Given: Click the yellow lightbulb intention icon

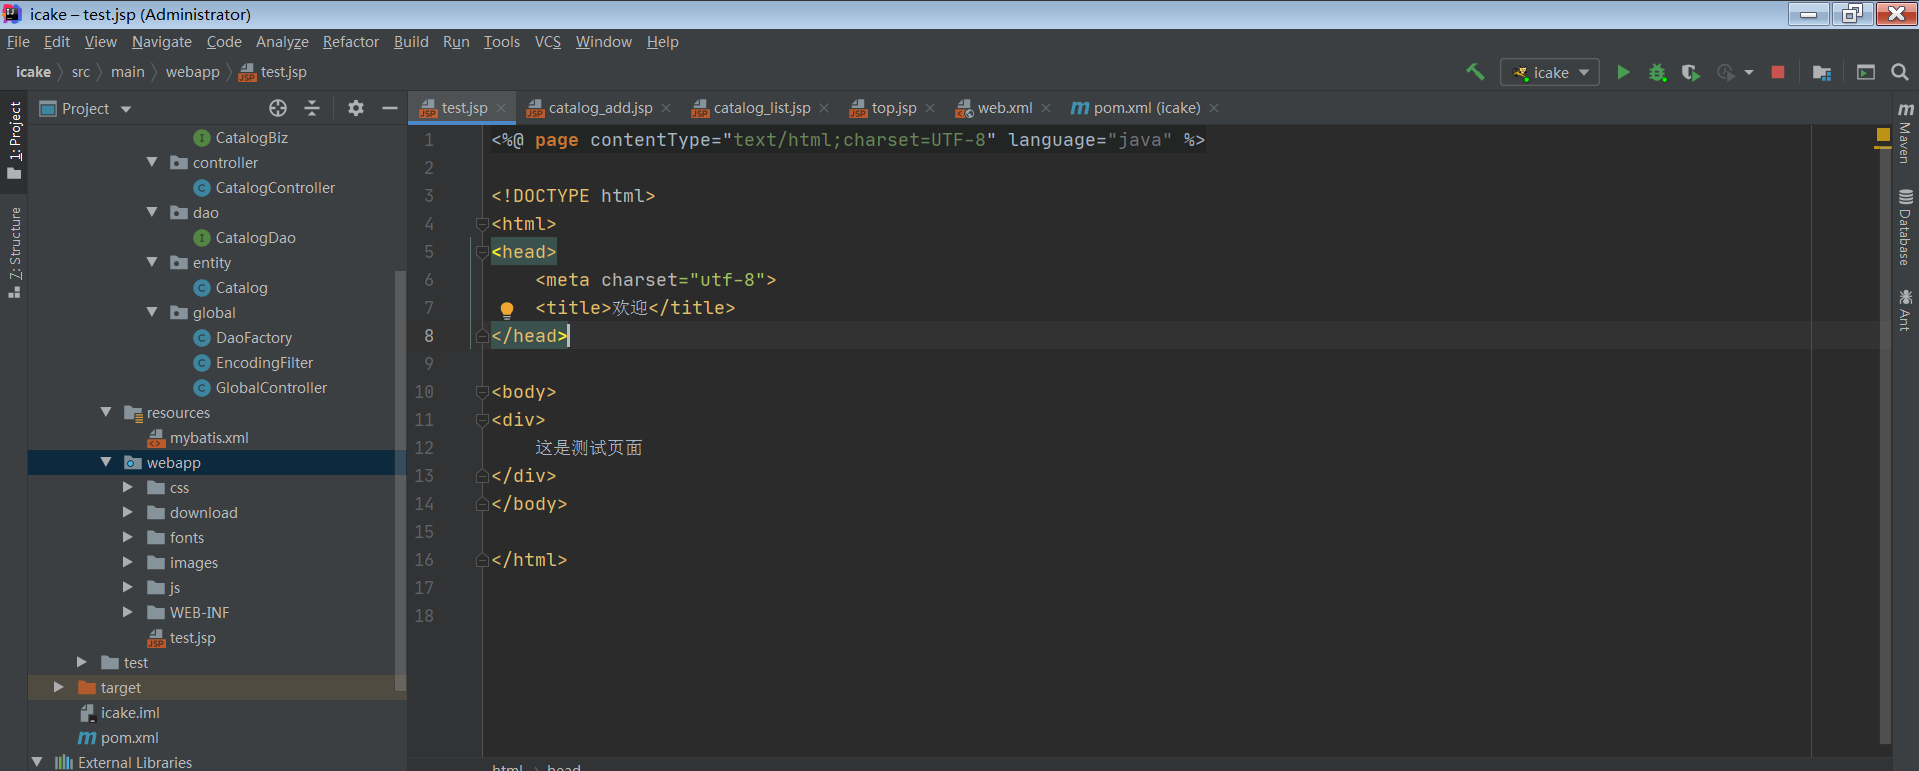Looking at the screenshot, I should pos(507,309).
